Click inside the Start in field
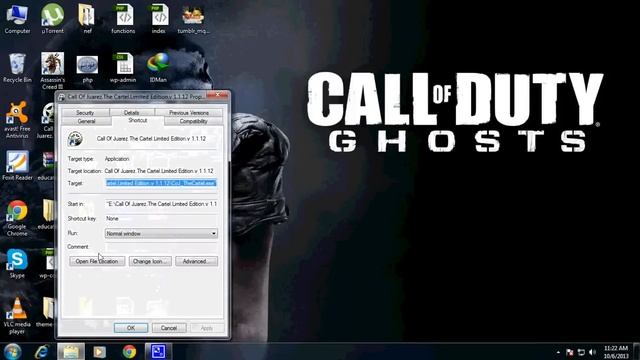 tap(161, 204)
